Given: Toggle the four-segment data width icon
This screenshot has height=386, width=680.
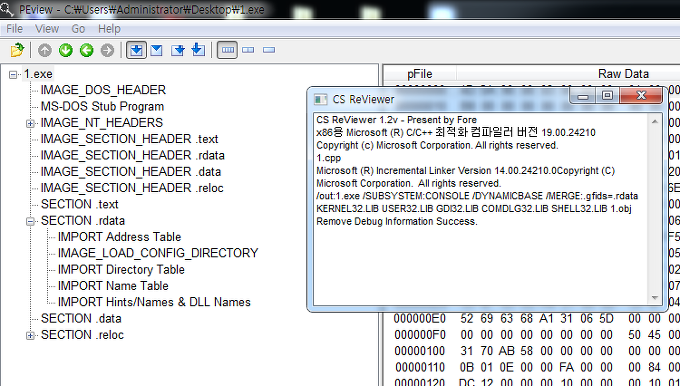Looking at the screenshot, I should 227,50.
